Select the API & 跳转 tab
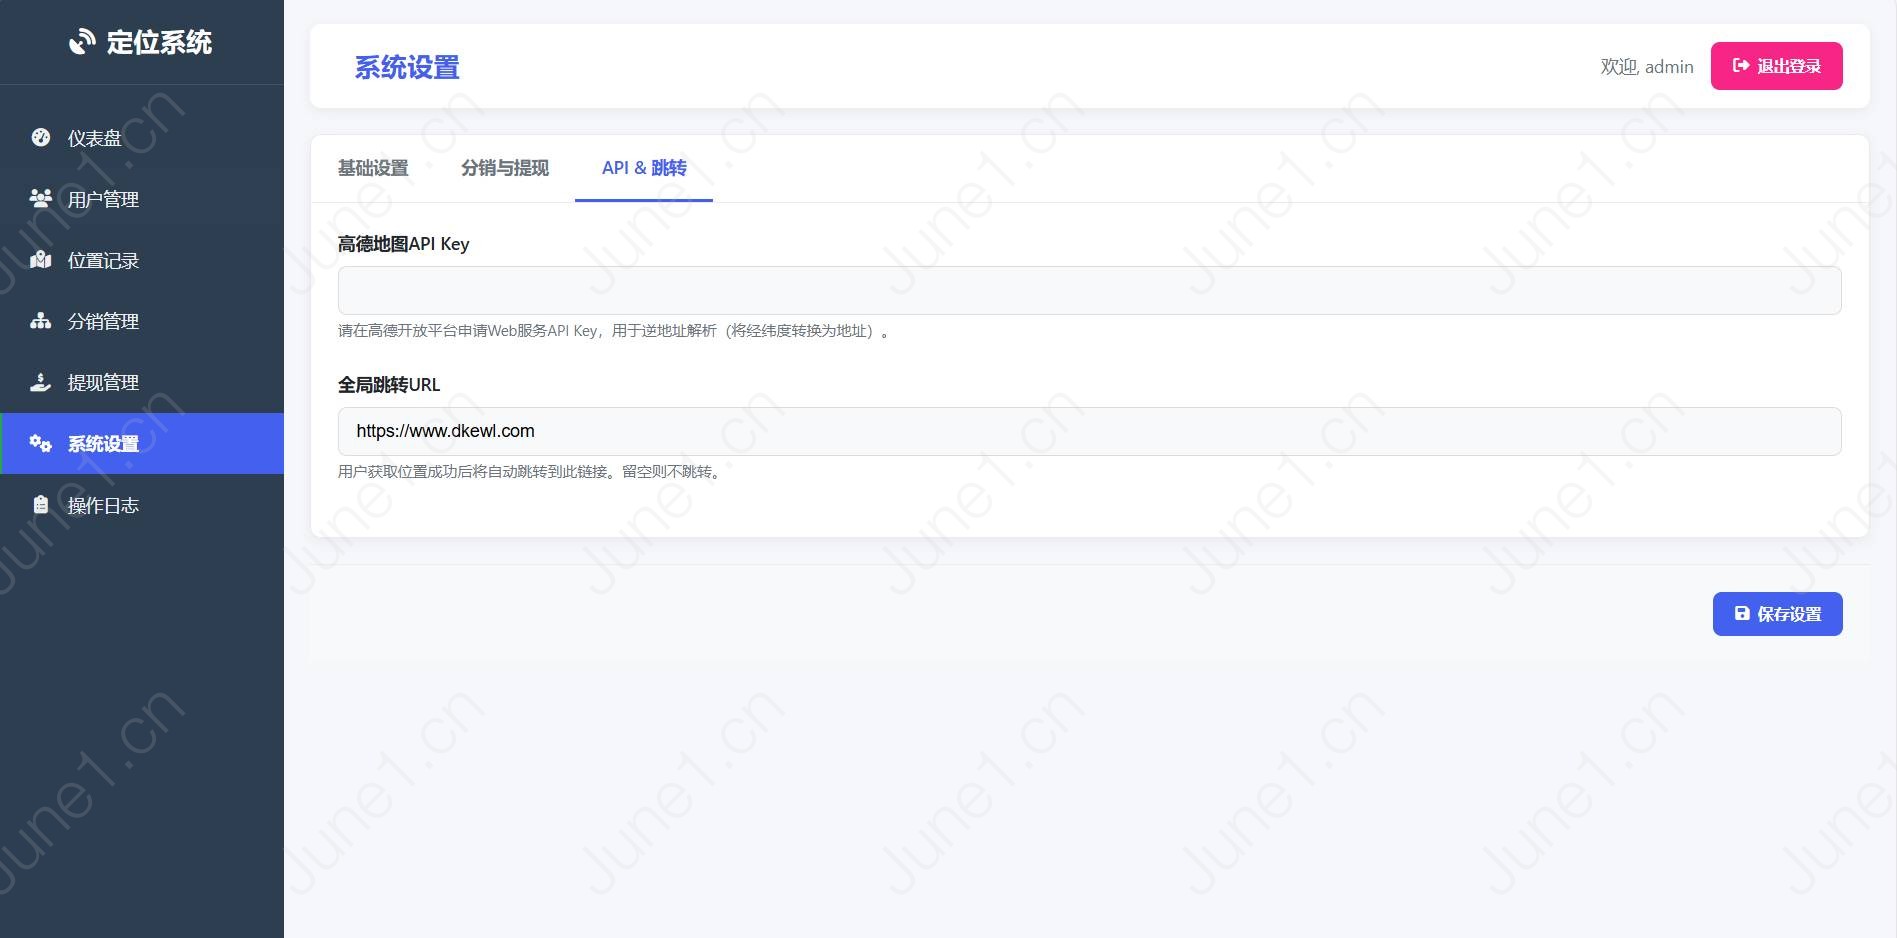The width and height of the screenshot is (1897, 938). pos(644,168)
